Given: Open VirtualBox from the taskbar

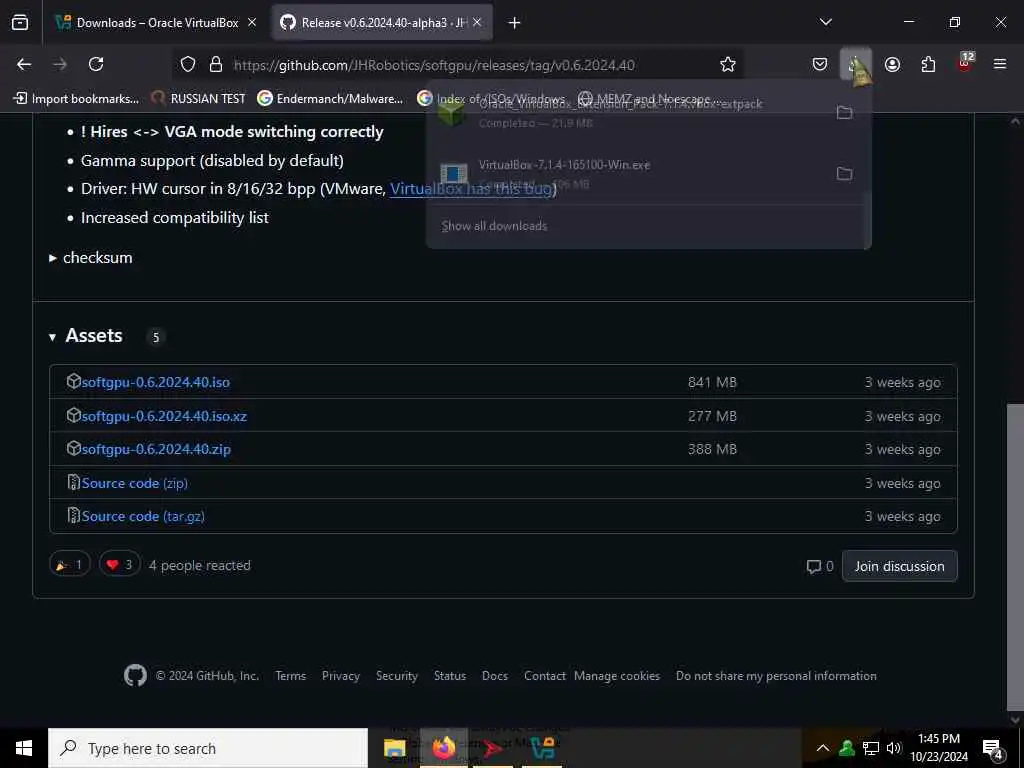Looking at the screenshot, I should (x=543, y=748).
